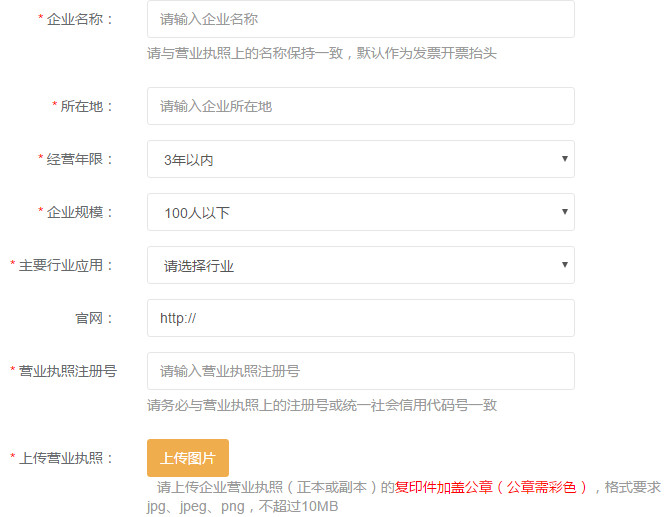Focus the 所在地 text box
This screenshot has height=517, width=664.
(360, 106)
